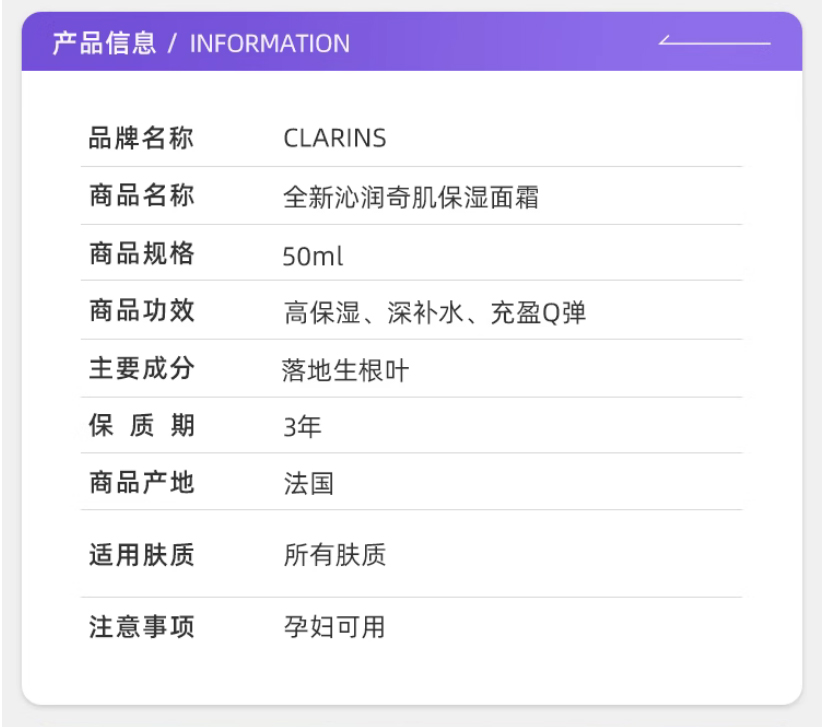Click the 商品规格 row label

pos(141,253)
